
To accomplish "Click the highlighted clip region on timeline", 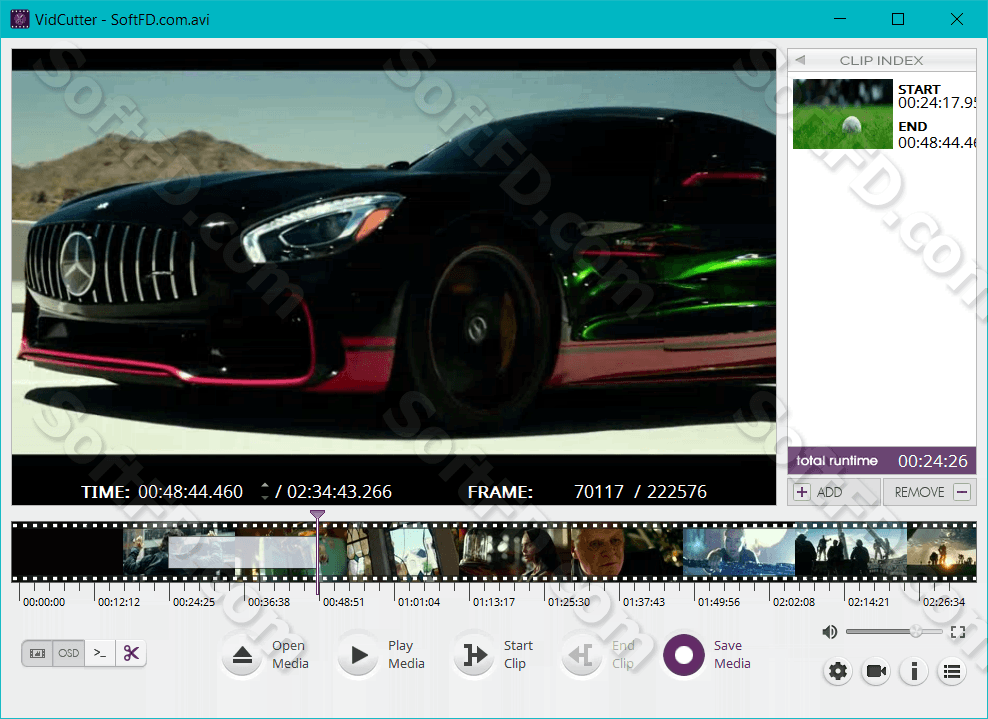I will (242, 552).
